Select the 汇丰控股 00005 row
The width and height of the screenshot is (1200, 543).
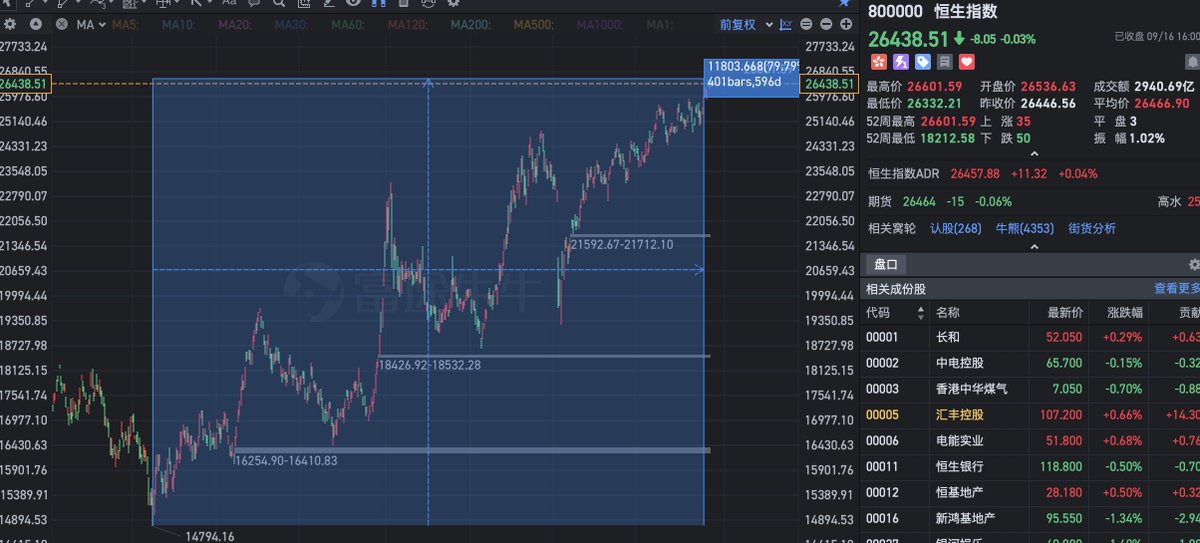[x=1030, y=414]
